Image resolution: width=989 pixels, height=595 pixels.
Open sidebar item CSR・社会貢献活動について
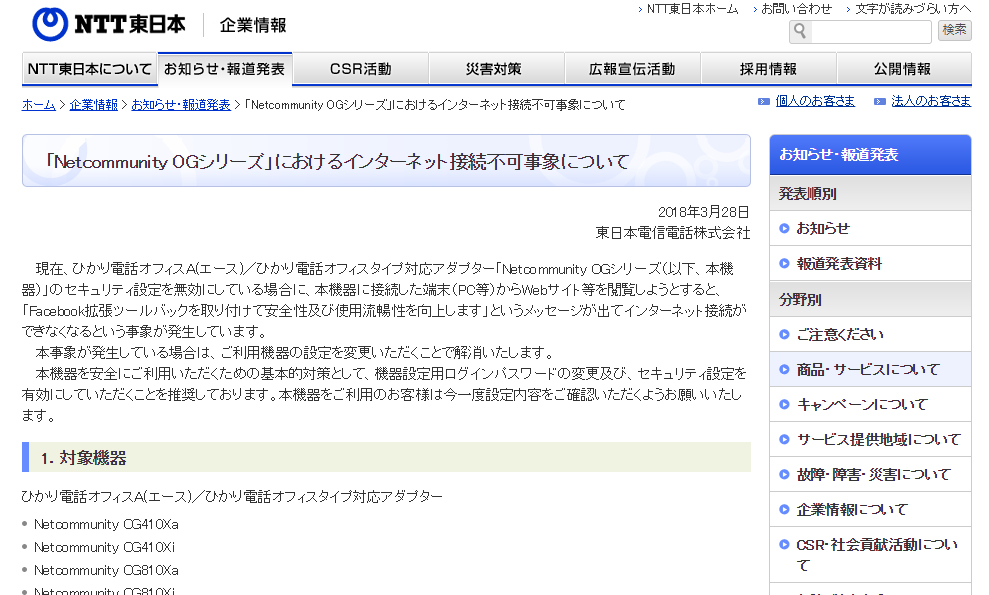[870, 555]
